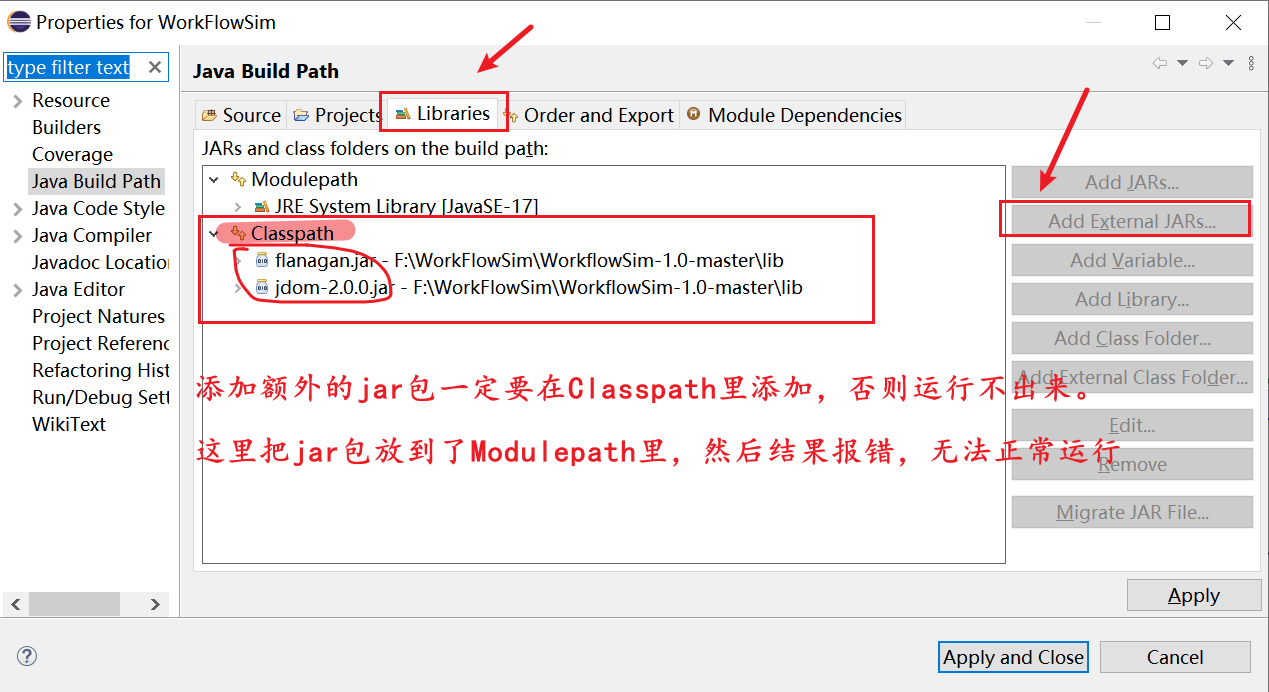
Task: Maximize the Properties window
Action: 1162,22
